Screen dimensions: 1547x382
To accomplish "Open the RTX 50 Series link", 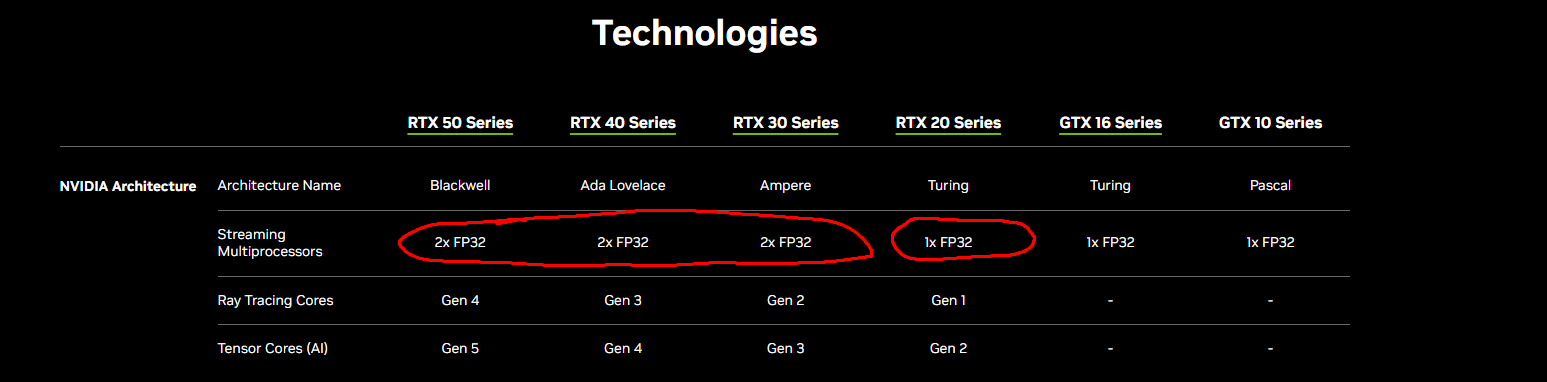I will click(460, 123).
